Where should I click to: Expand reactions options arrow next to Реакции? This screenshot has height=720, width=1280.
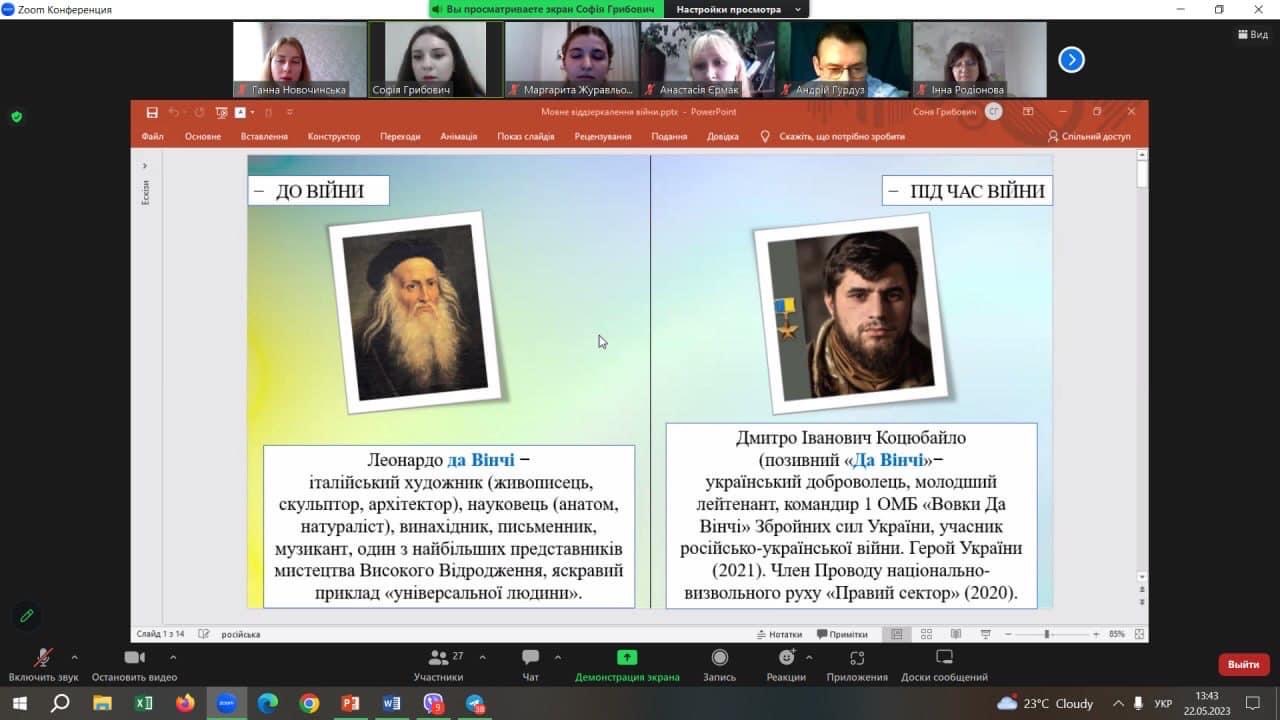click(808, 657)
